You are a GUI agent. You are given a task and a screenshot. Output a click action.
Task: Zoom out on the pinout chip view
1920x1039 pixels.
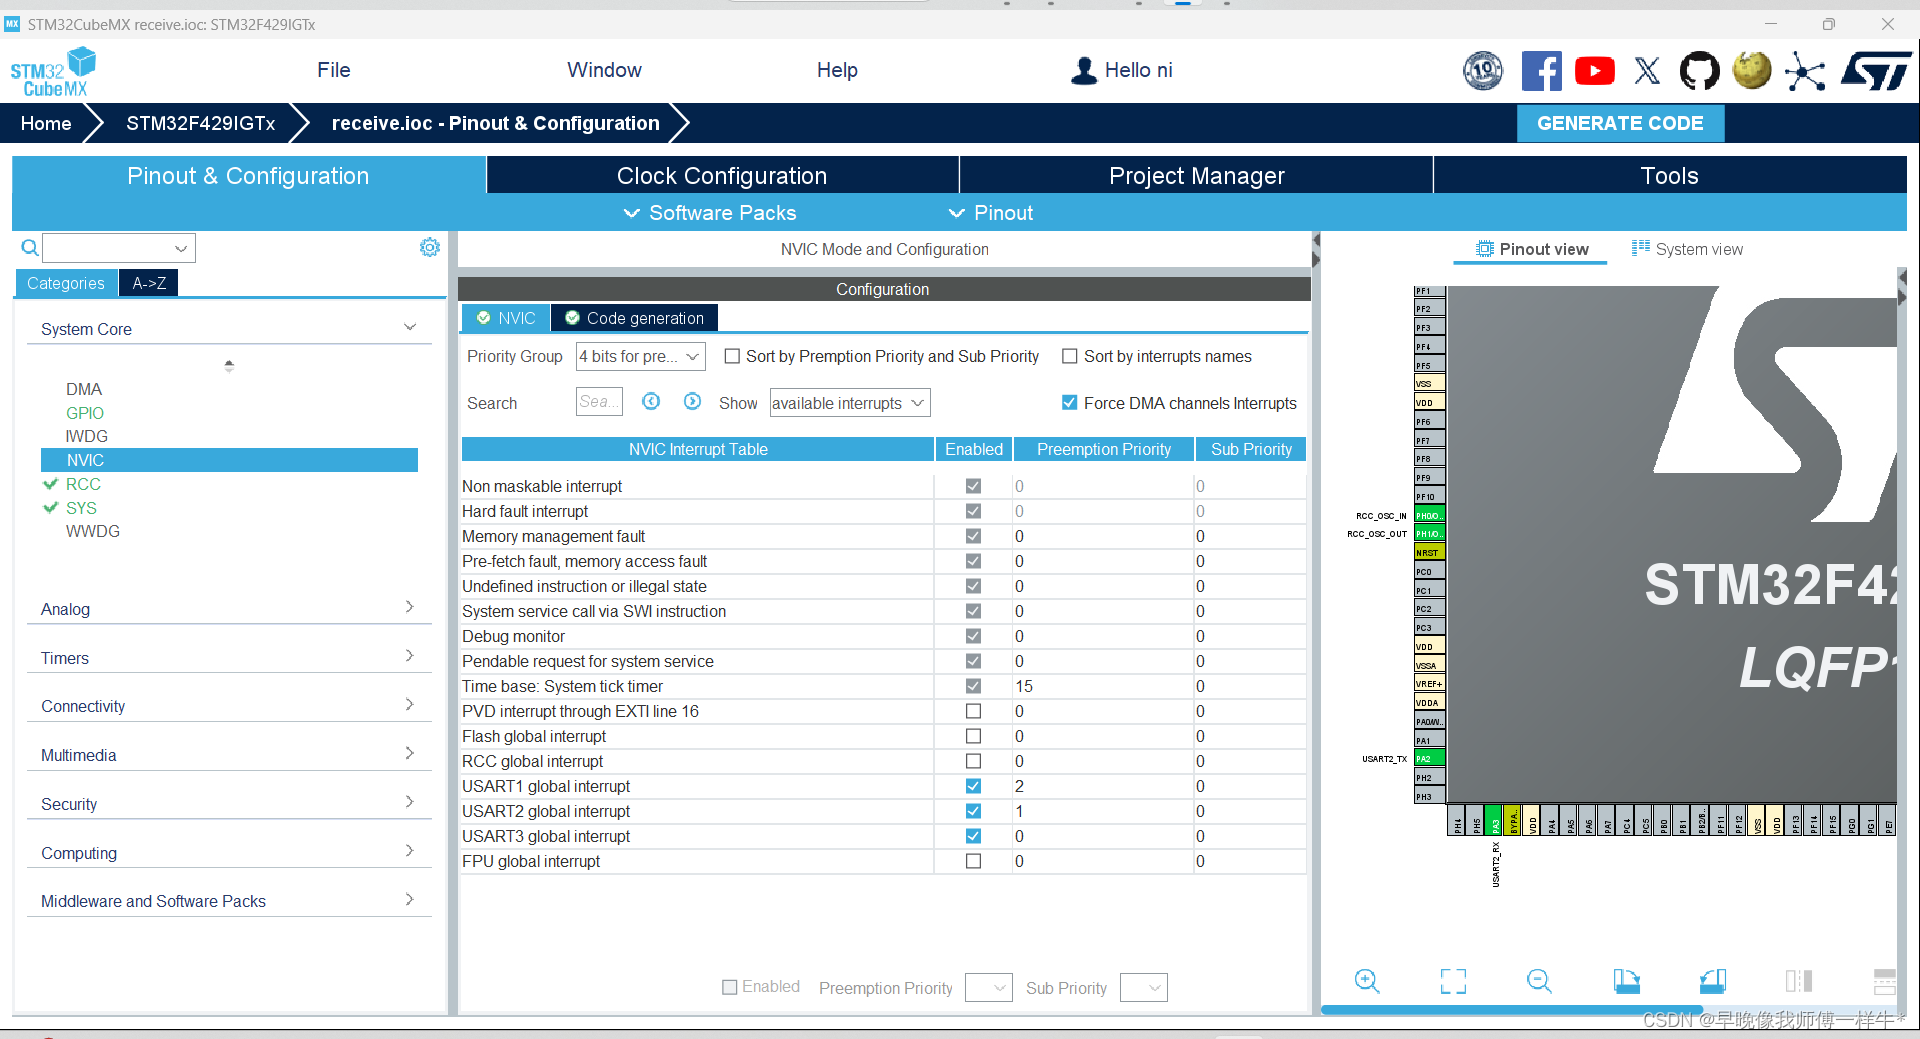(x=1539, y=981)
